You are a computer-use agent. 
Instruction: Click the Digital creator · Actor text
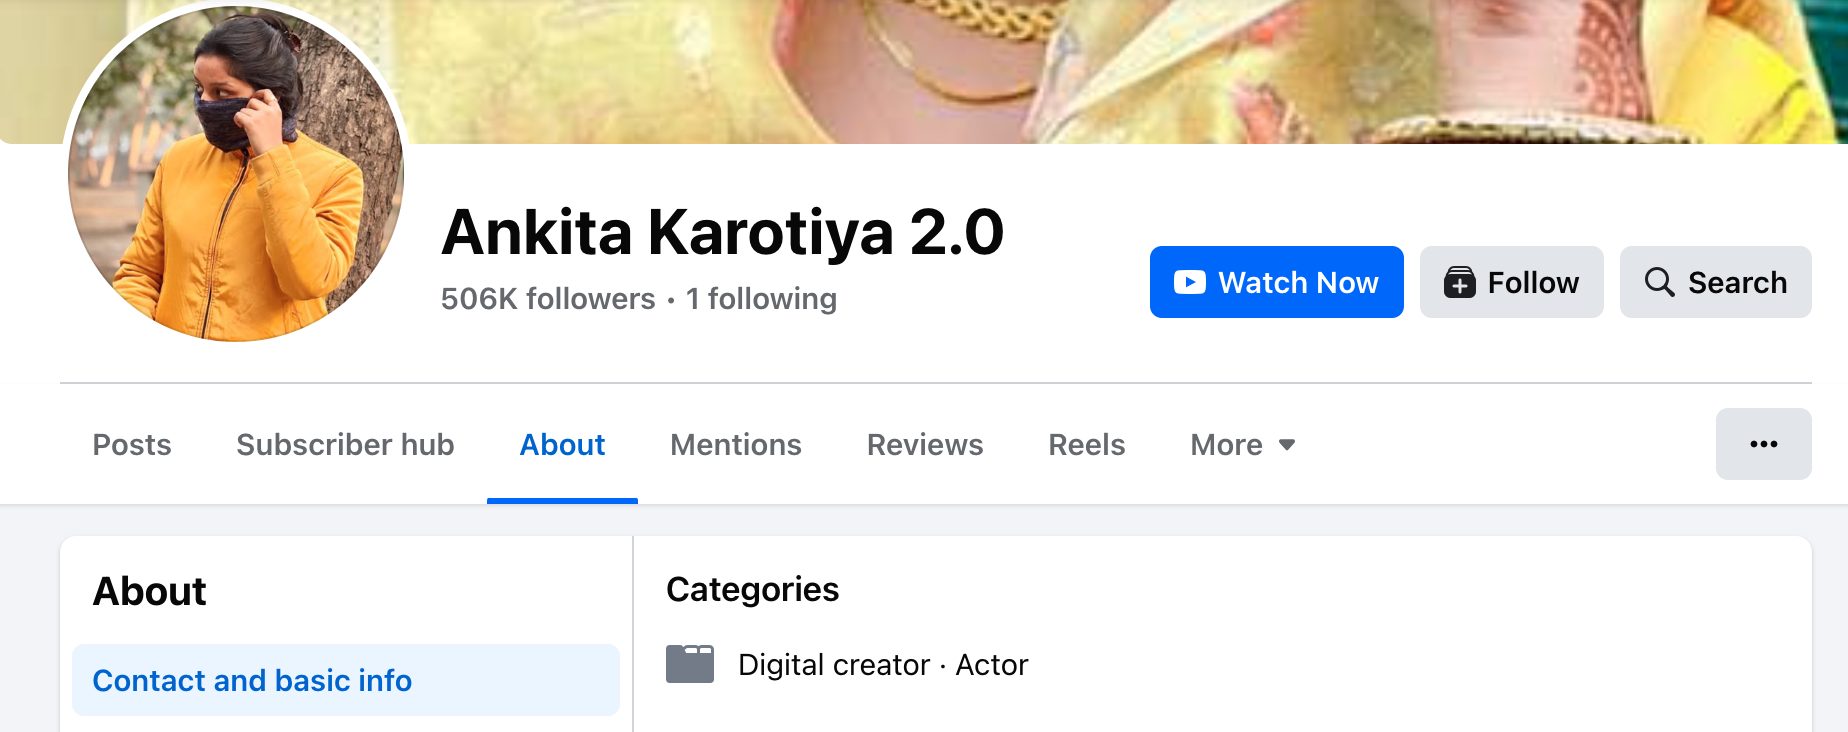click(883, 665)
